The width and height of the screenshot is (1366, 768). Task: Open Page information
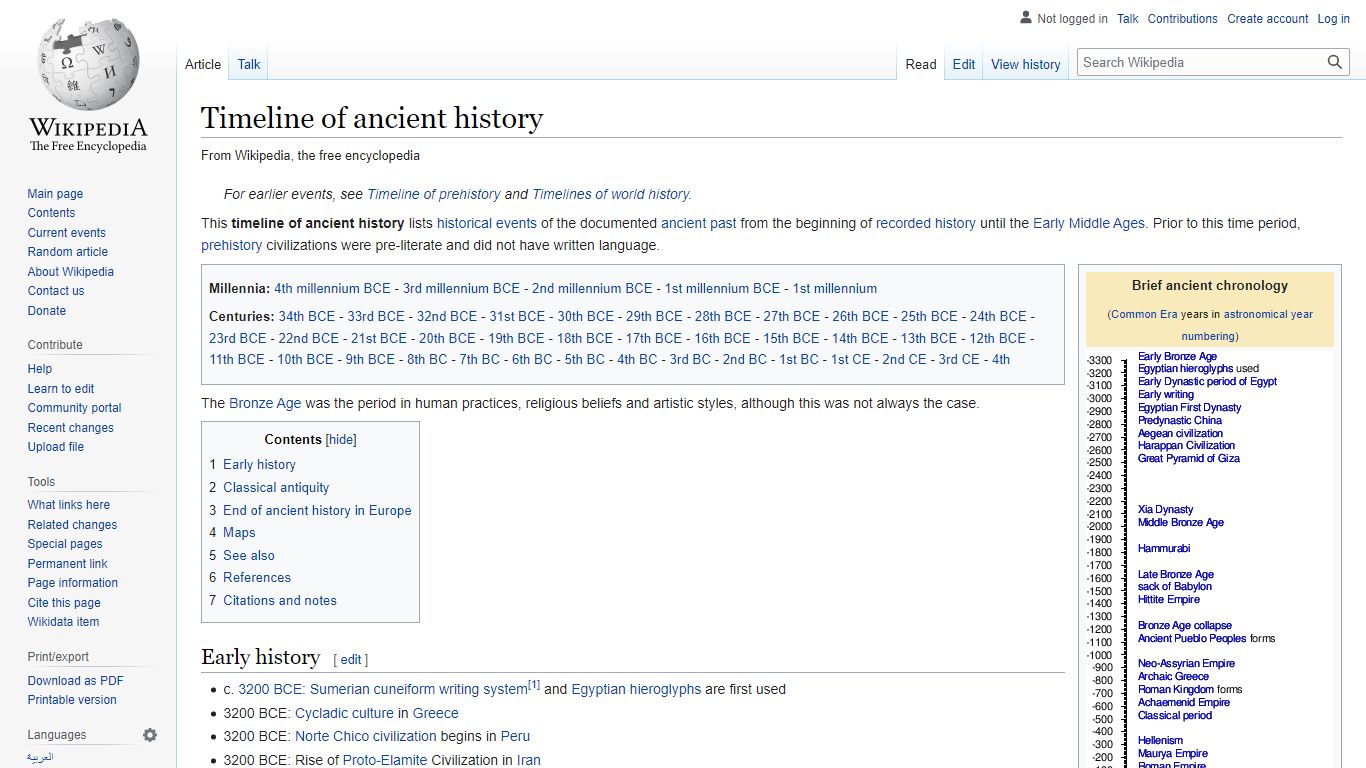(72, 583)
